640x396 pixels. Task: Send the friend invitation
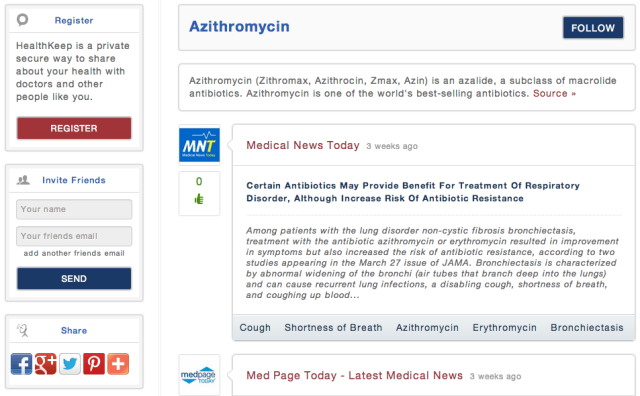point(74,278)
